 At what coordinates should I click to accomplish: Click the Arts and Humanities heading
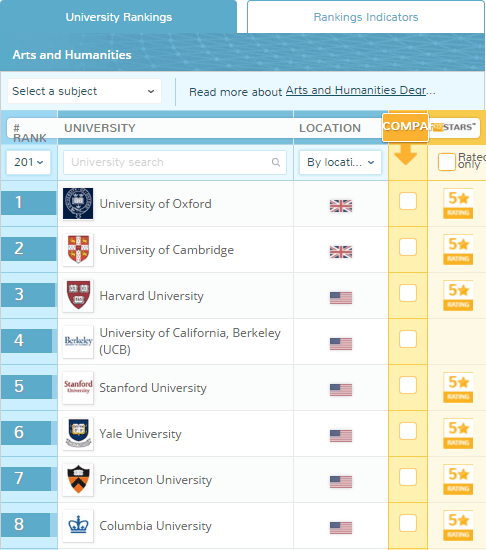pyautogui.click(x=72, y=55)
